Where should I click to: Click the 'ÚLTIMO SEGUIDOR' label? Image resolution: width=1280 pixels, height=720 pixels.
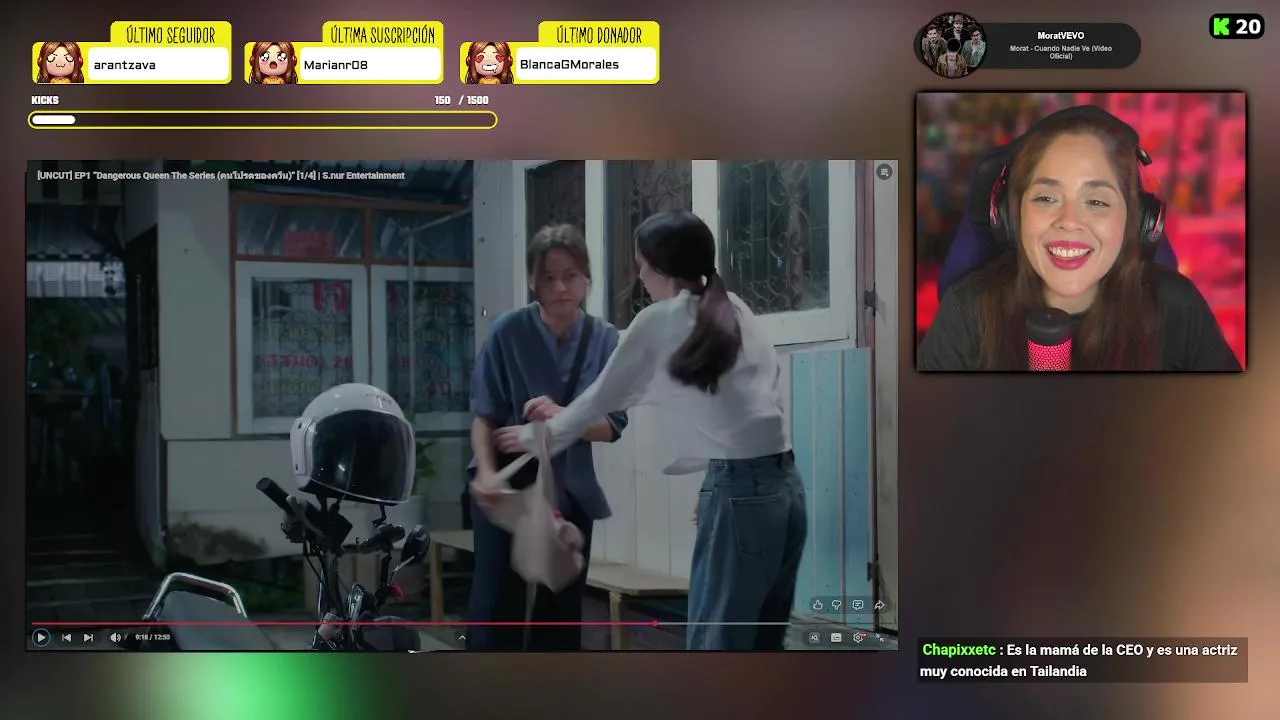coord(170,35)
